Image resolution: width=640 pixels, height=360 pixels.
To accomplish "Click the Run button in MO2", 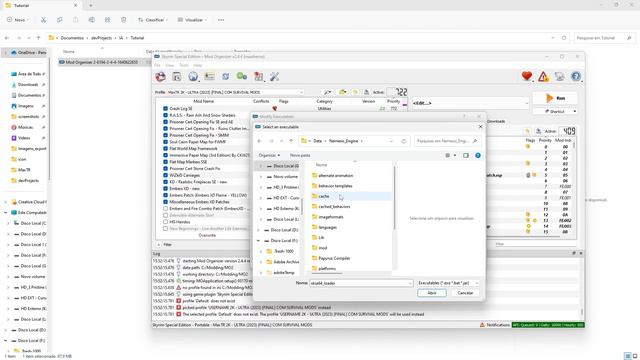I will tap(555, 98).
